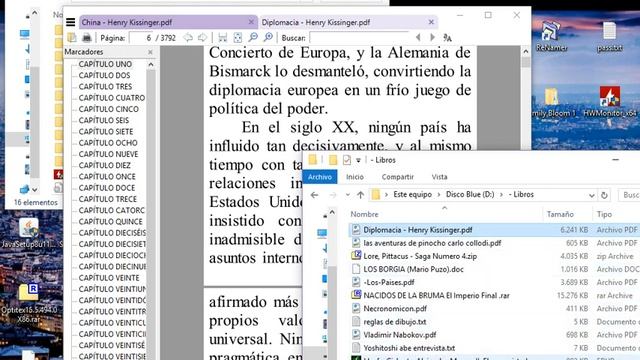Close the Diplomacia - Henry Kissinger.pdf tab

click(431, 22)
